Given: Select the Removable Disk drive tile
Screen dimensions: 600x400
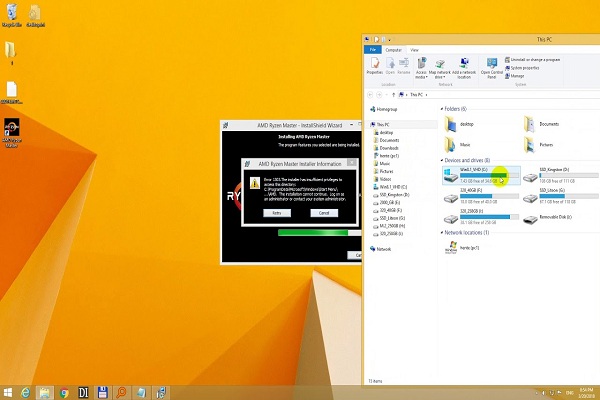Looking at the screenshot, I should click(x=547, y=219).
